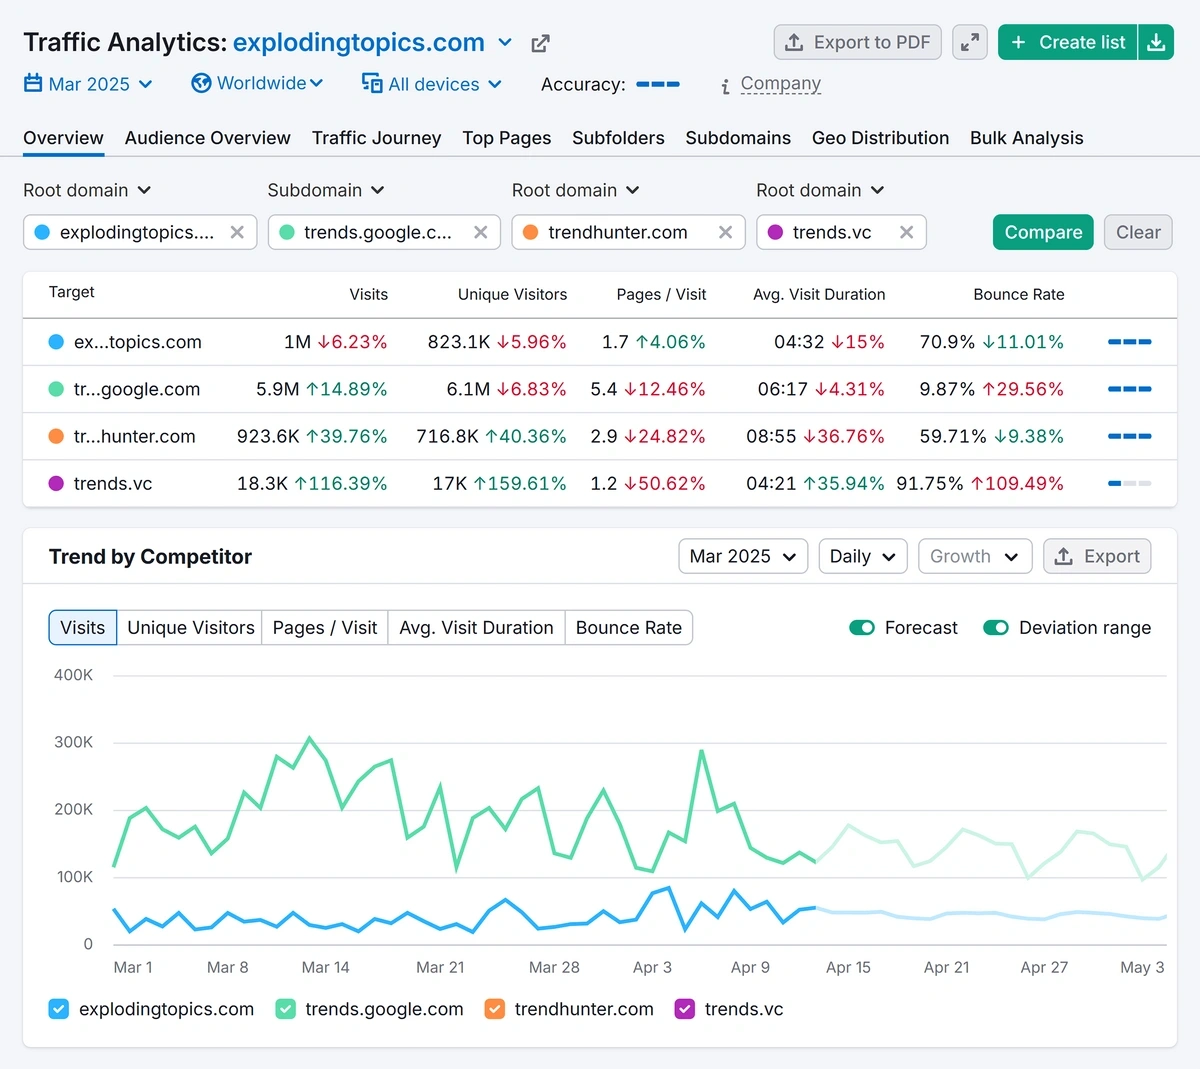Switch to Traffic Journey tab
The width and height of the screenshot is (1200, 1069).
click(376, 138)
